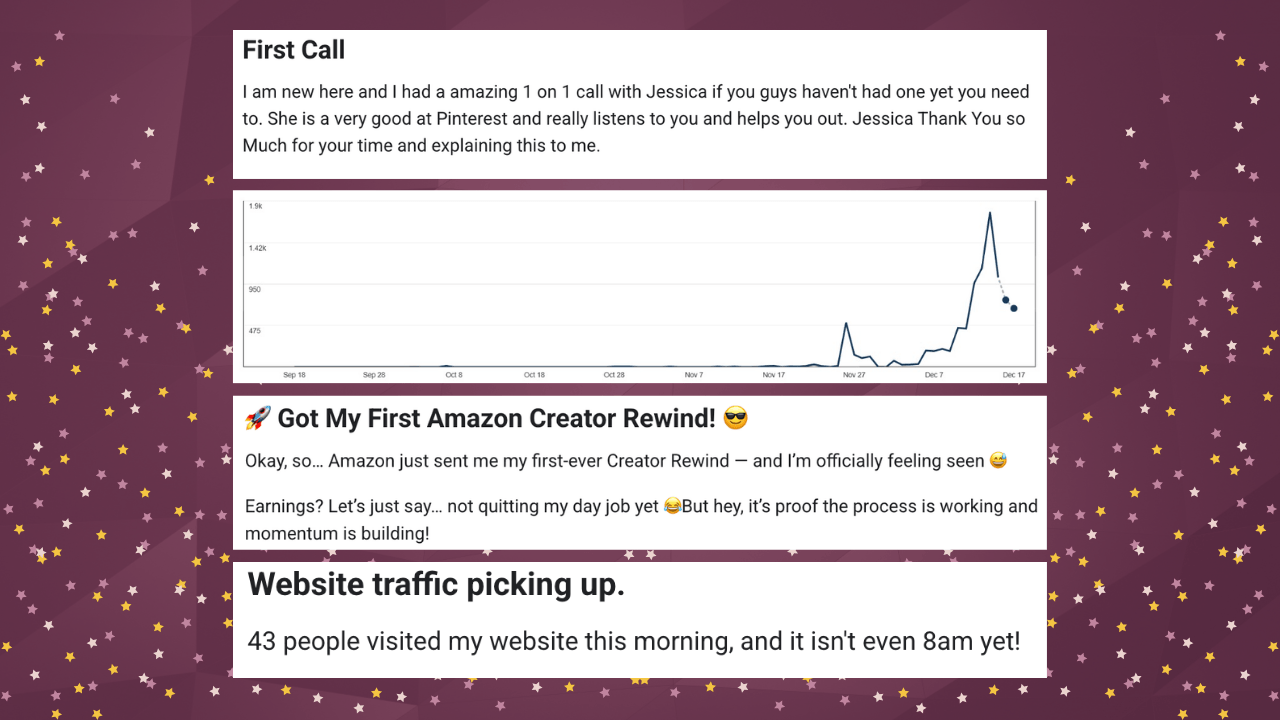Click the '1.9k' y-axis label
1280x720 pixels.
(256, 206)
